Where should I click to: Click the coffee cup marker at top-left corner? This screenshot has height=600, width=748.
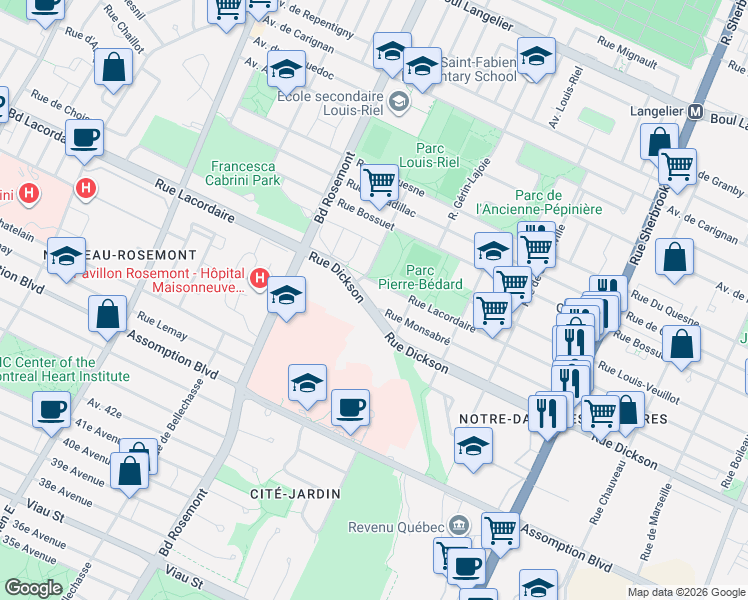pos(46,10)
